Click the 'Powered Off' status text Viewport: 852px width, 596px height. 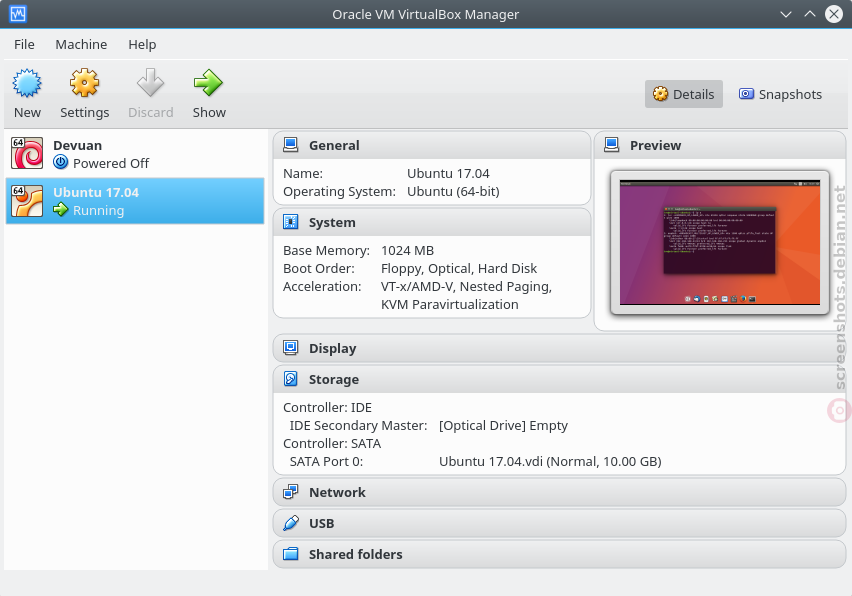pyautogui.click(x=111, y=163)
